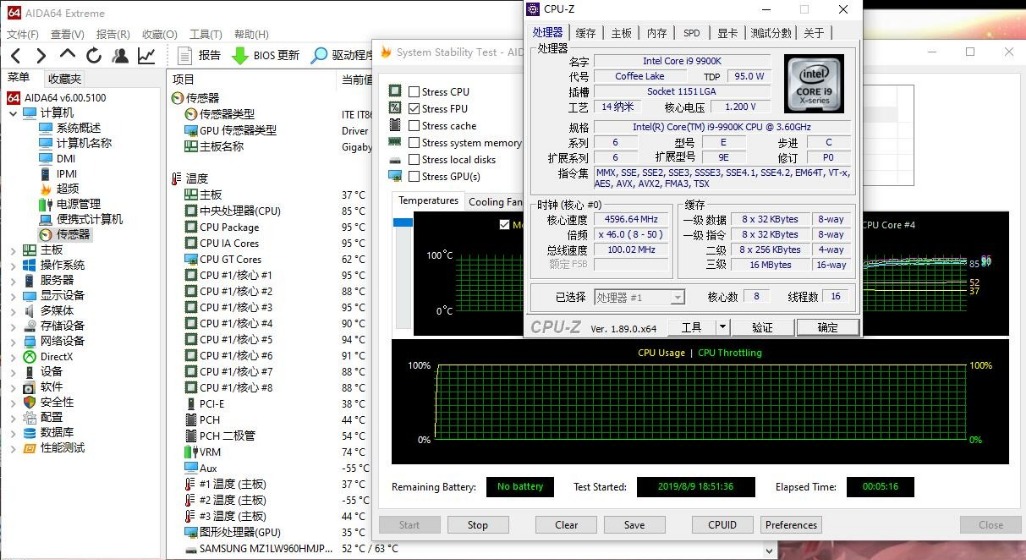Image resolution: width=1026 pixels, height=560 pixels.
Task: Click the 性能测试 benchmark icon
Action: click(x=29, y=448)
